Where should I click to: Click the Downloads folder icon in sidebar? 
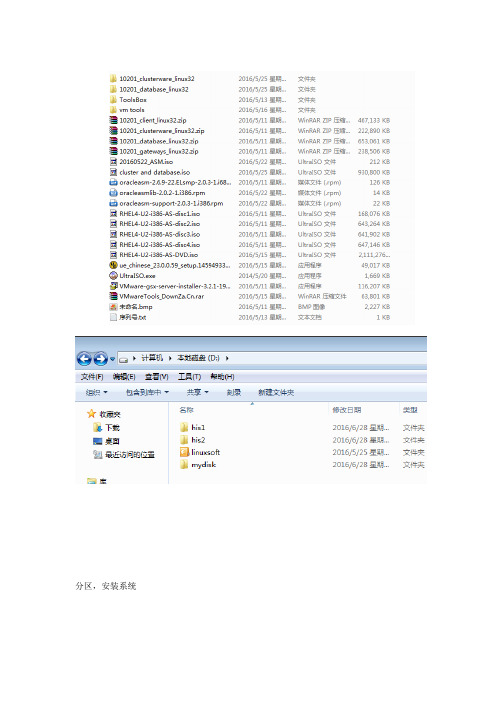click(98, 428)
